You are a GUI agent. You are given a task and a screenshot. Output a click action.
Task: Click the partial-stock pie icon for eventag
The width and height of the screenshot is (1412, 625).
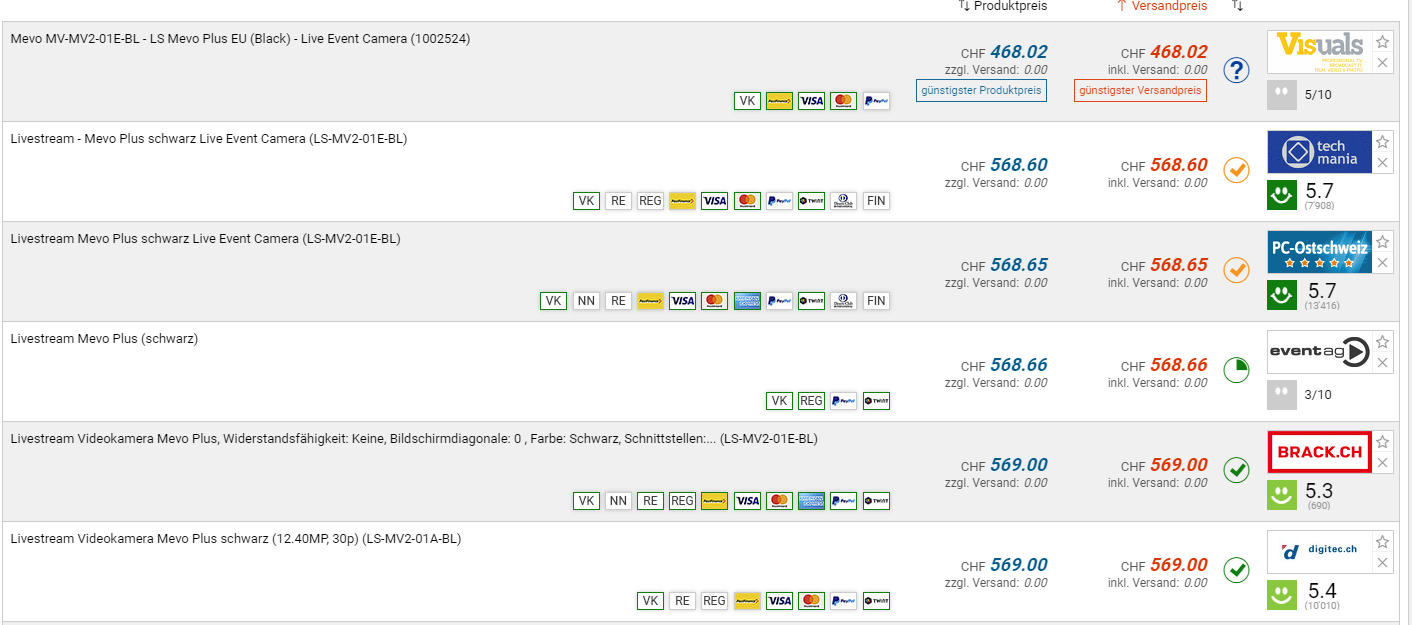[x=1237, y=370]
